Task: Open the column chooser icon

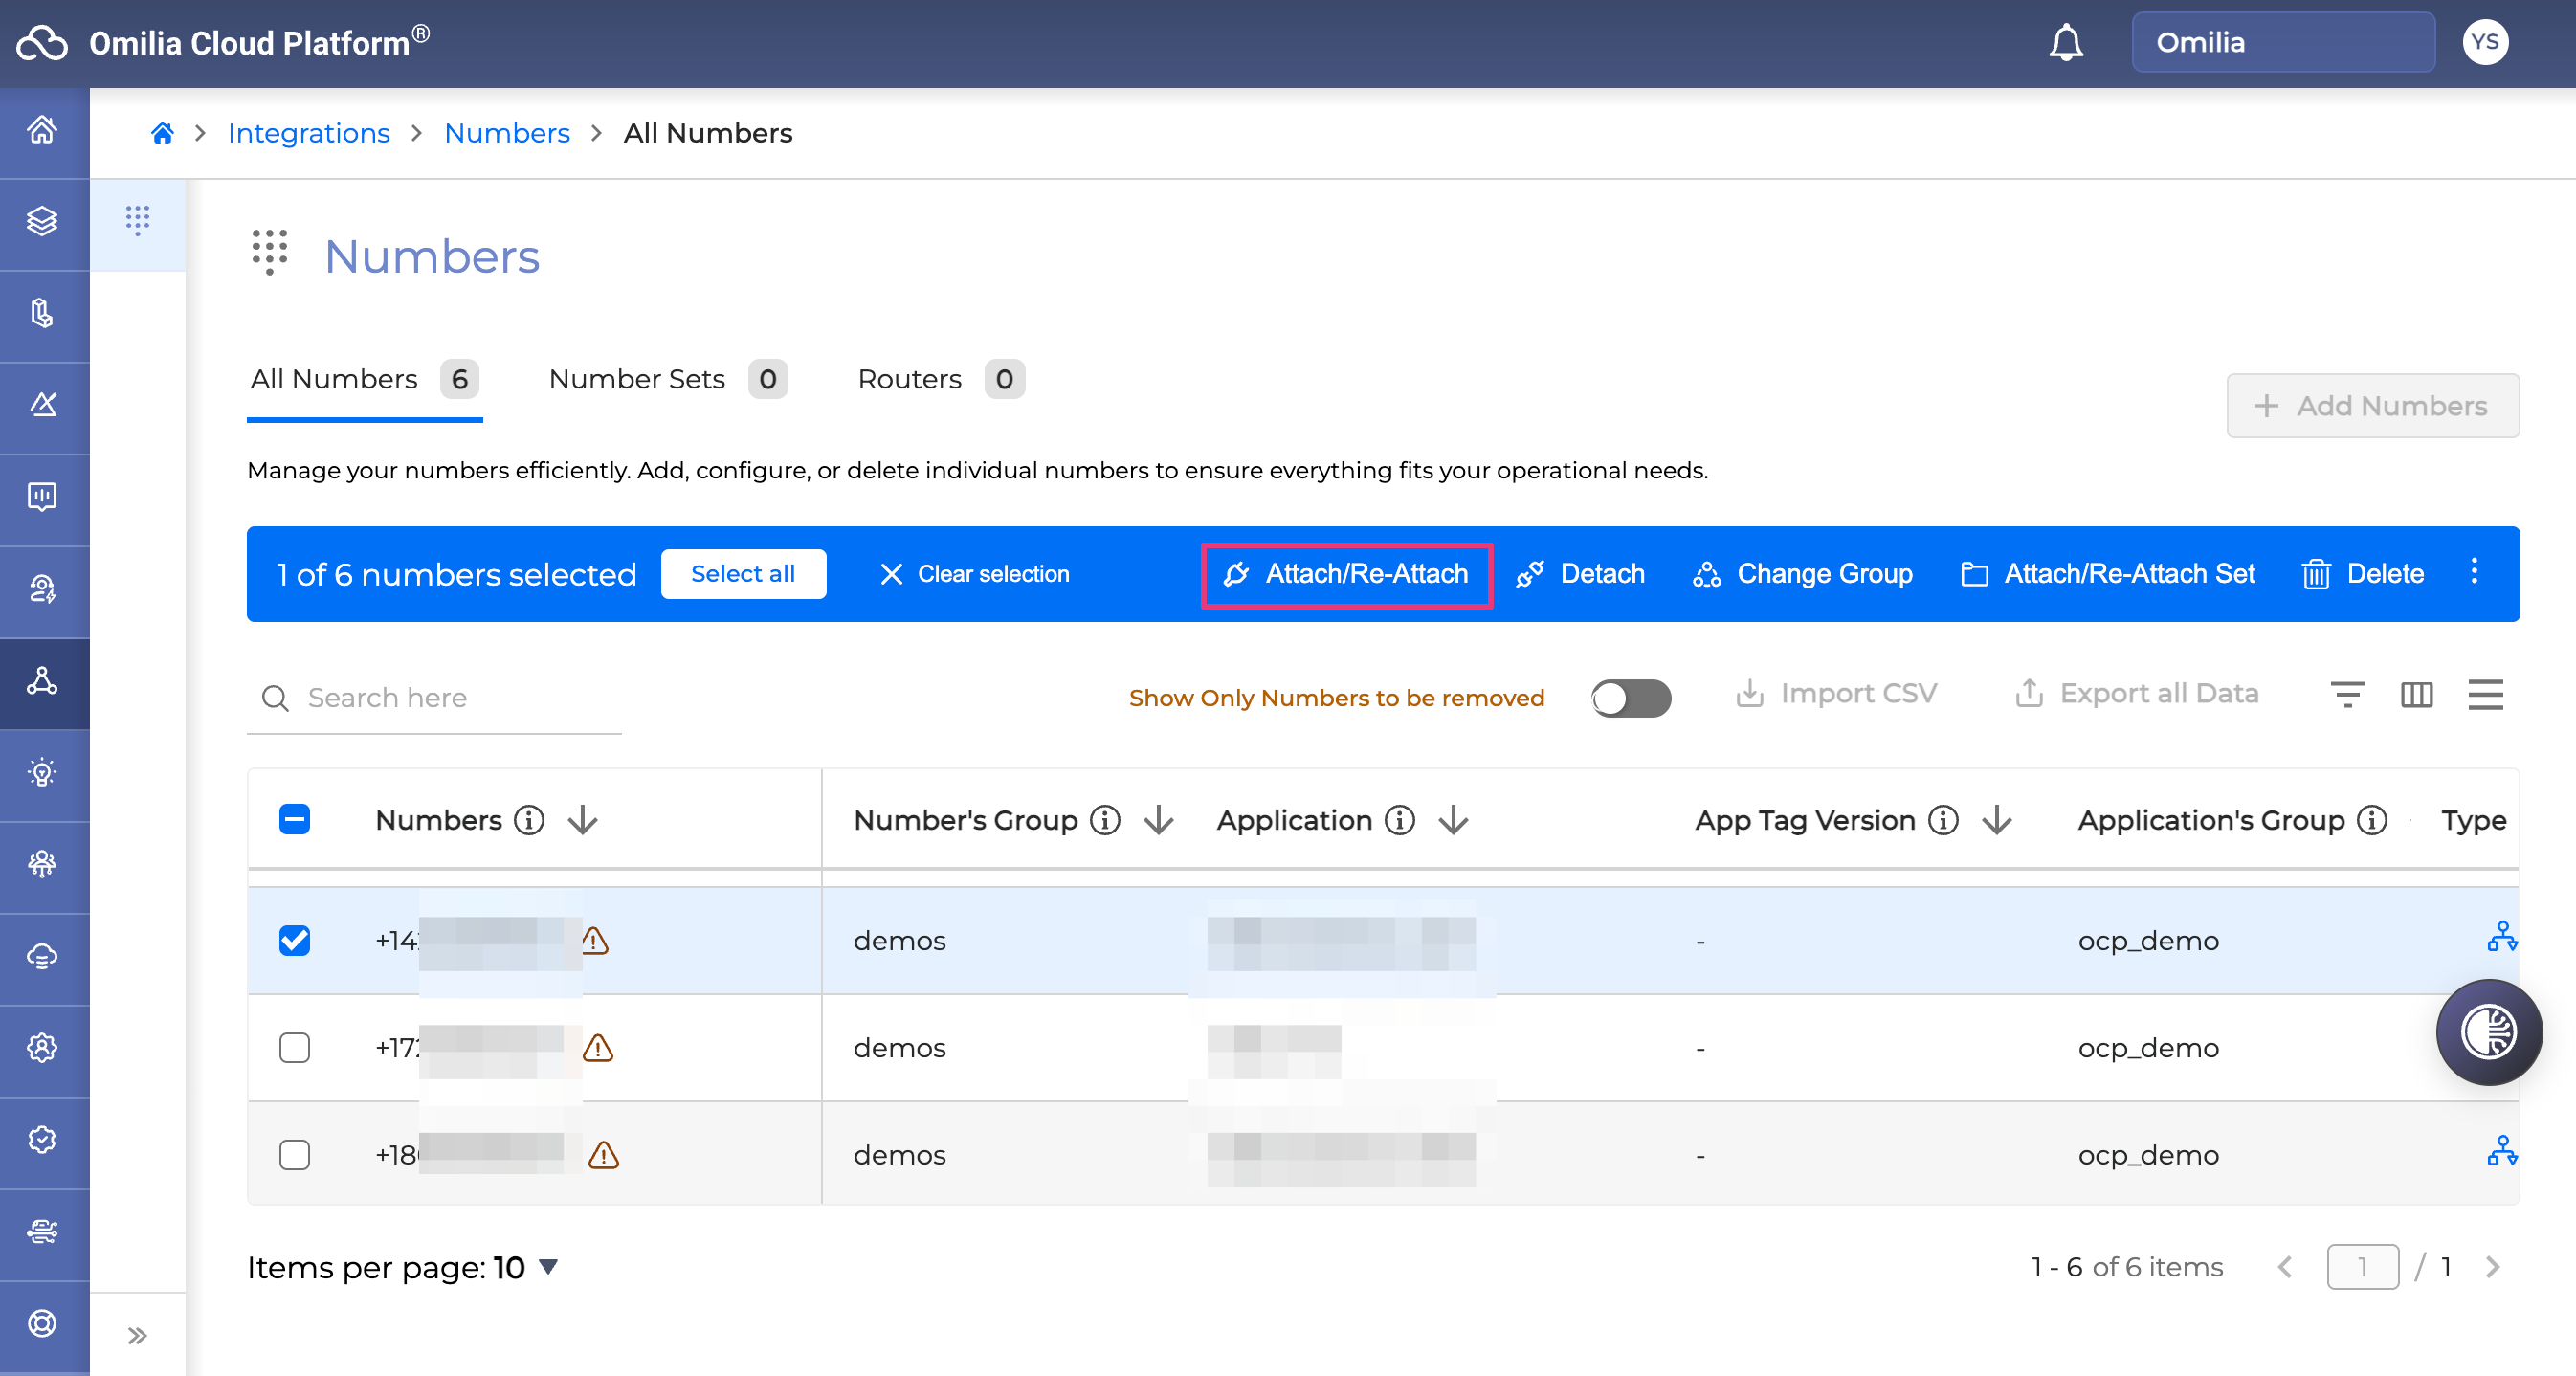Action: (2416, 694)
